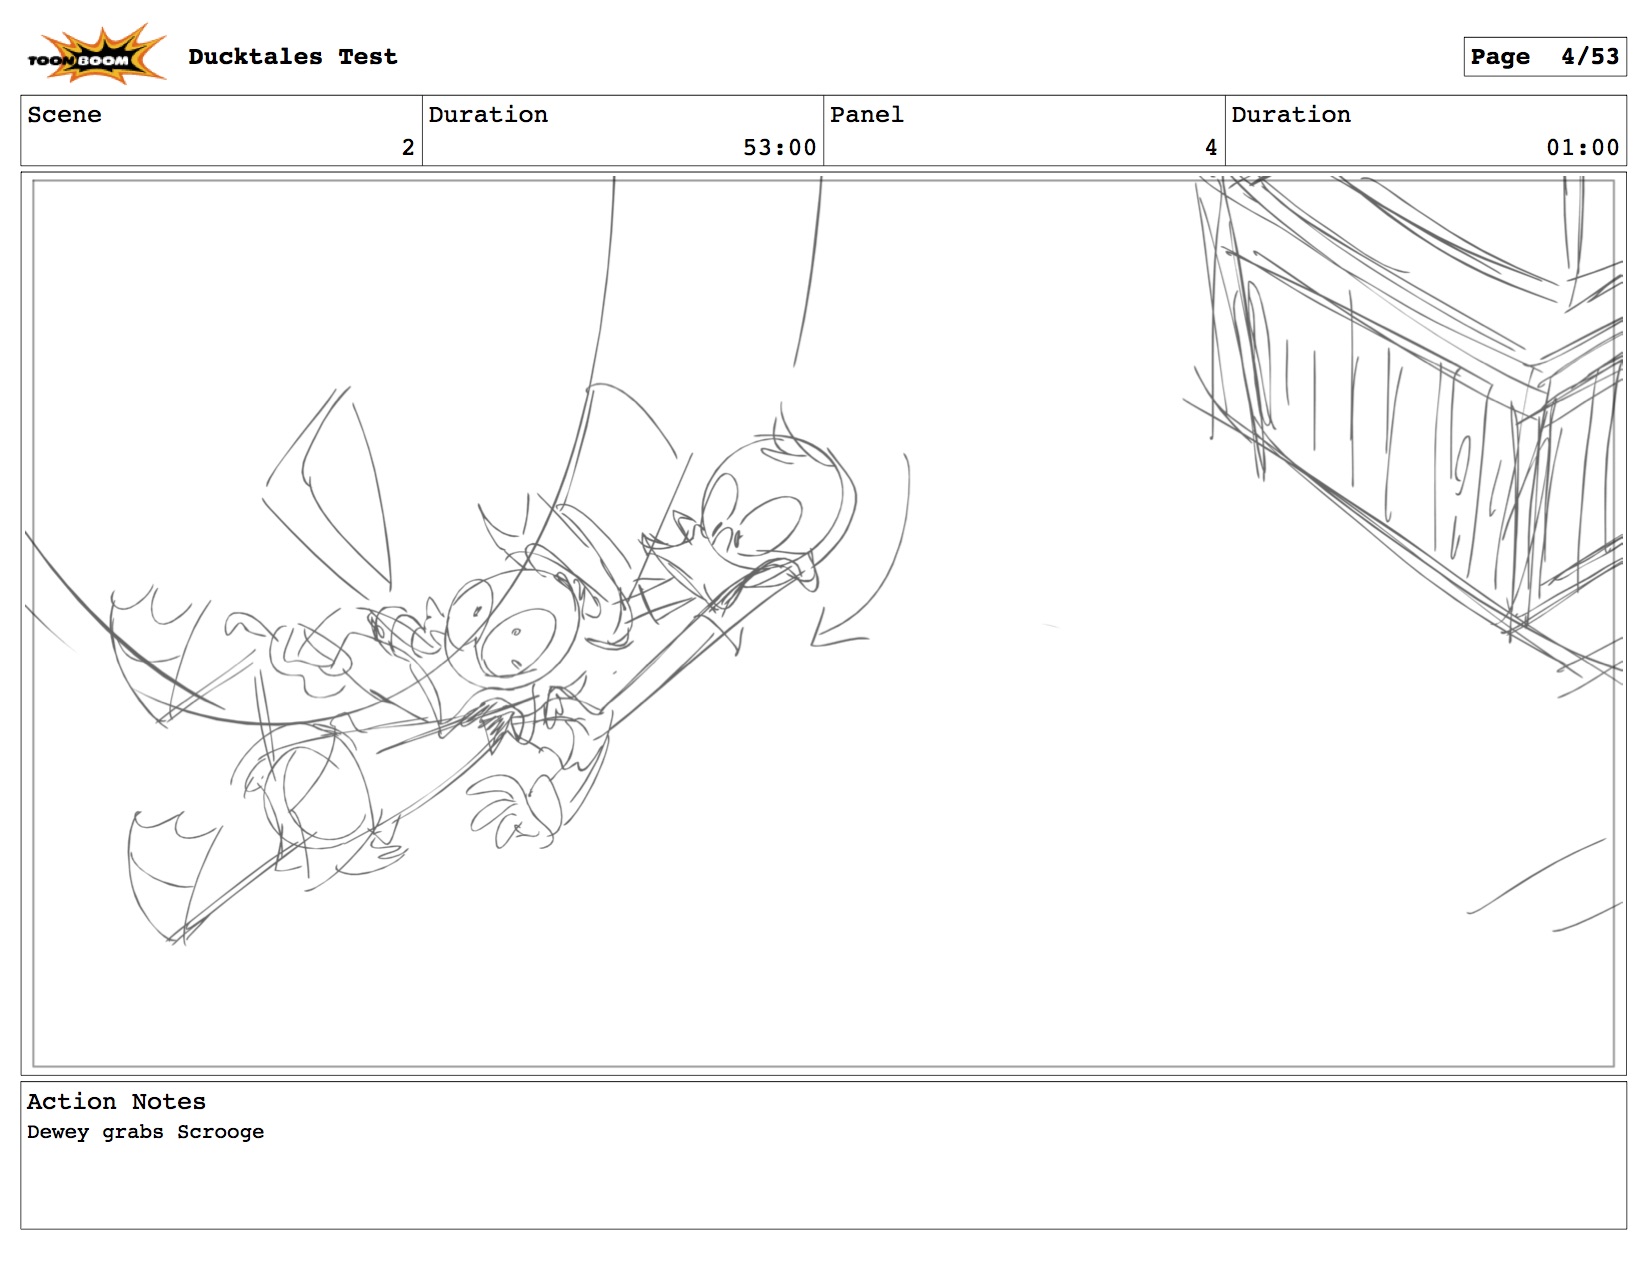Viewport: 1647px width, 1275px height.
Task: Click the Action Notes heading
Action: [116, 1102]
